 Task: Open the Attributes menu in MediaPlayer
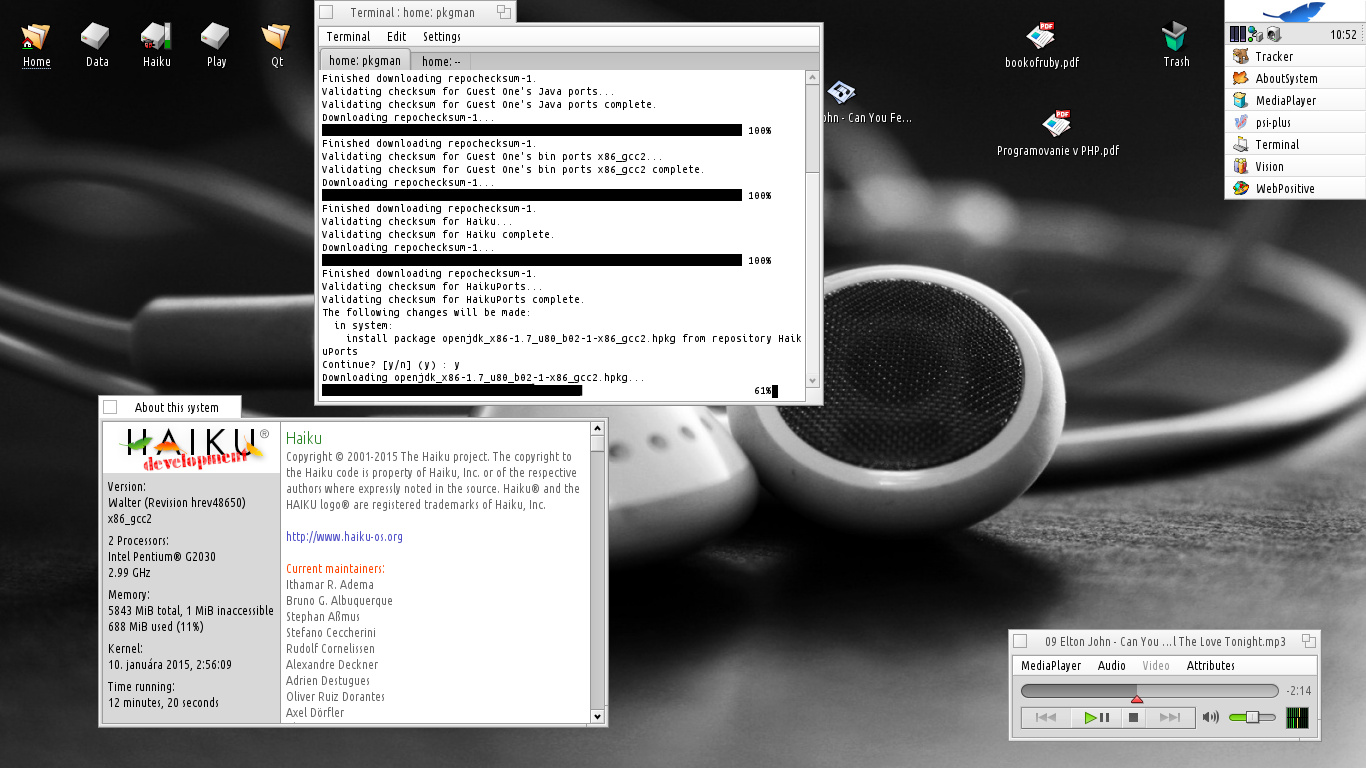(1211, 665)
